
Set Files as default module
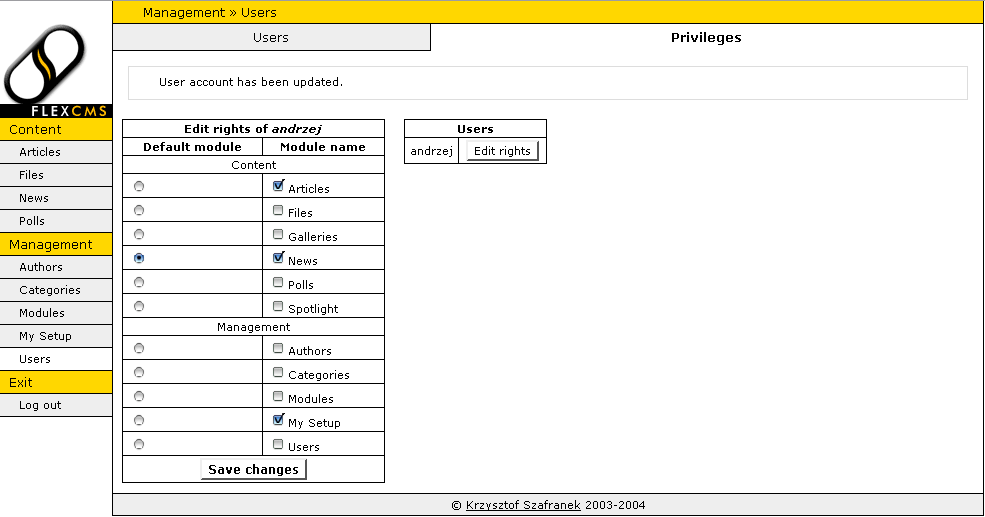click(x=139, y=210)
